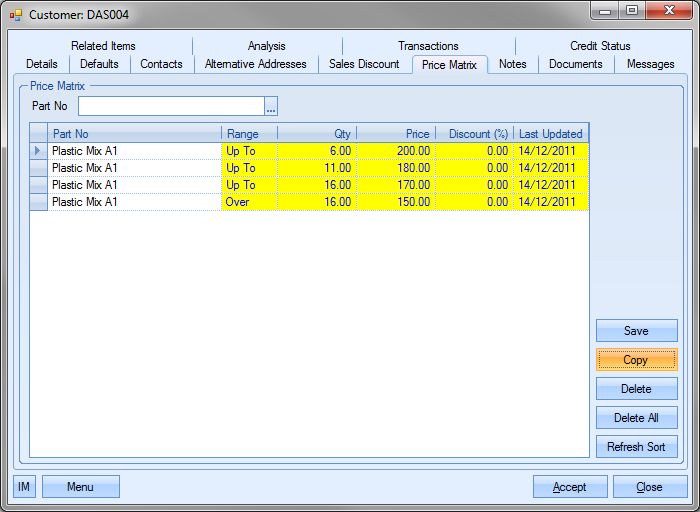Select the yellow 150.00 price cell

pyautogui.click(x=395, y=202)
